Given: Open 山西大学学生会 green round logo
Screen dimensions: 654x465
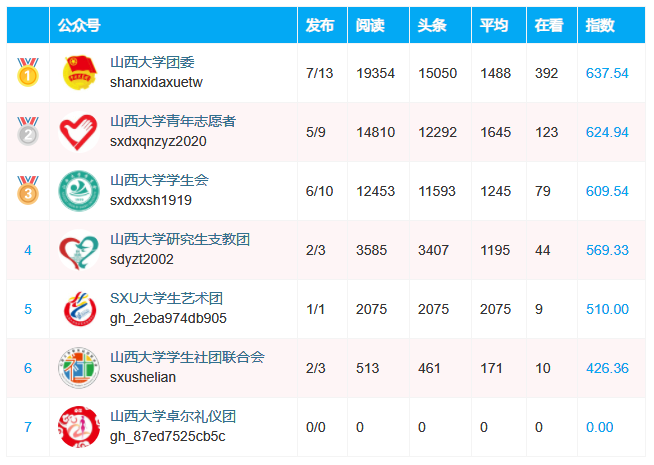Looking at the screenshot, I should (x=79, y=191).
